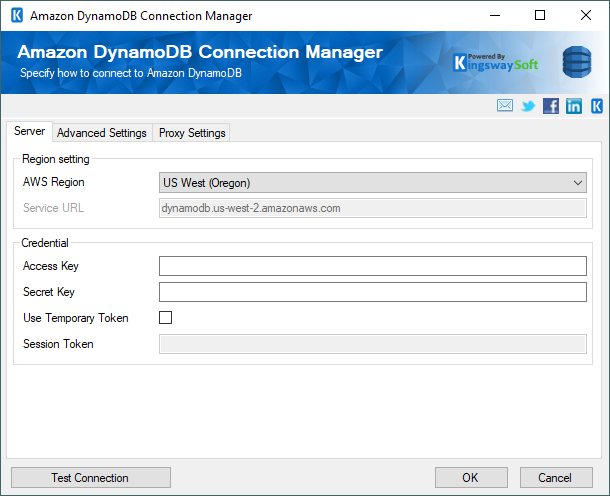Switch to the Advanced Settings tab
The width and height of the screenshot is (610, 496).
pyautogui.click(x=102, y=133)
